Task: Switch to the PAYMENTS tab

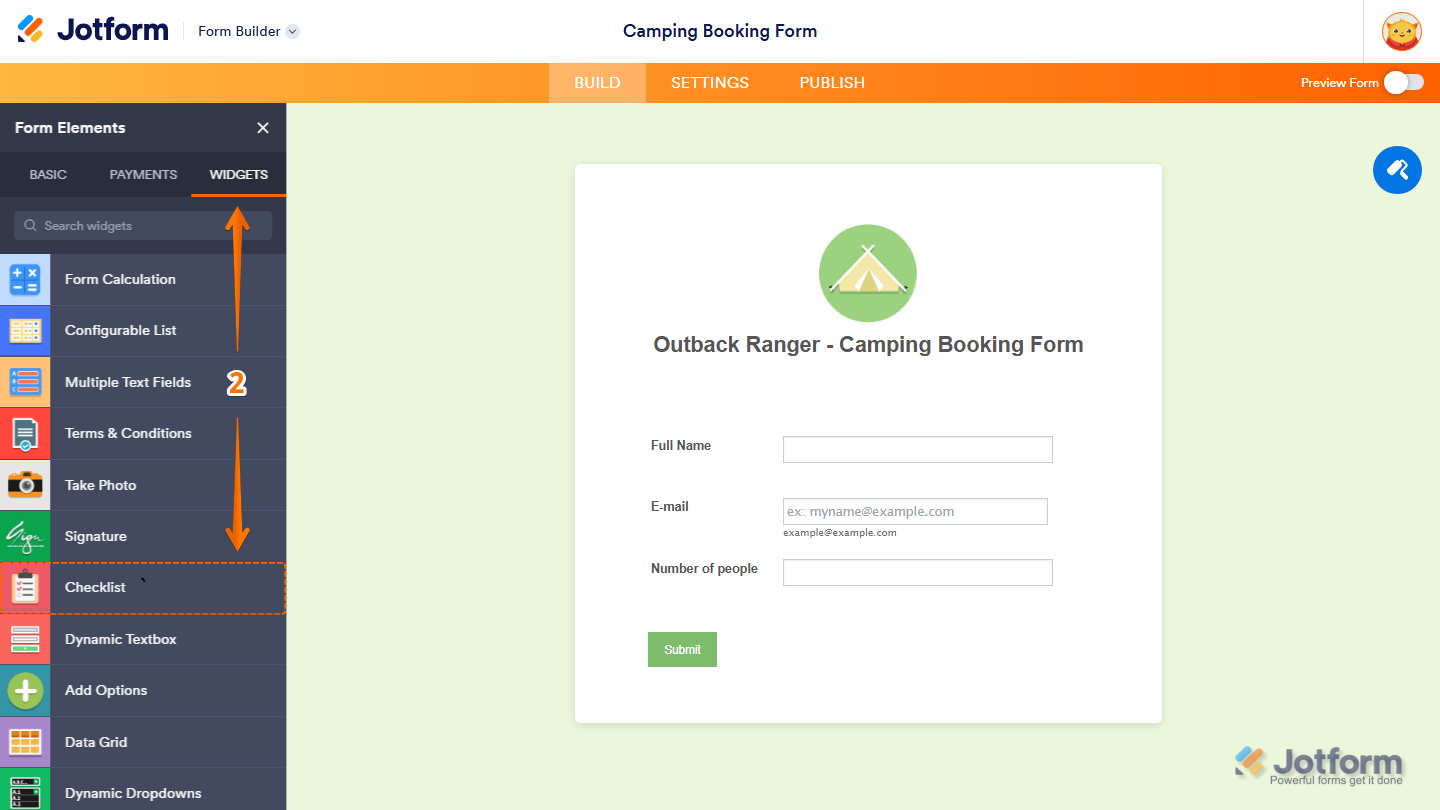Action: (143, 174)
